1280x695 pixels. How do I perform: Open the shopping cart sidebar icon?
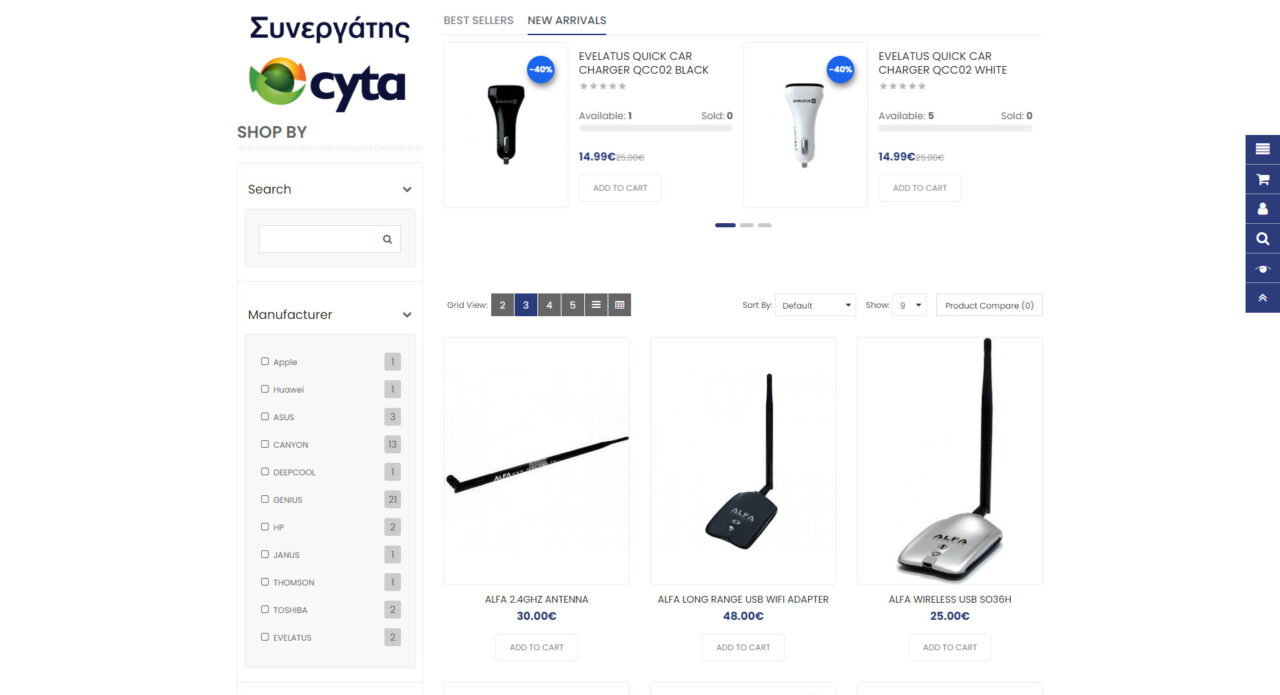[1262, 179]
